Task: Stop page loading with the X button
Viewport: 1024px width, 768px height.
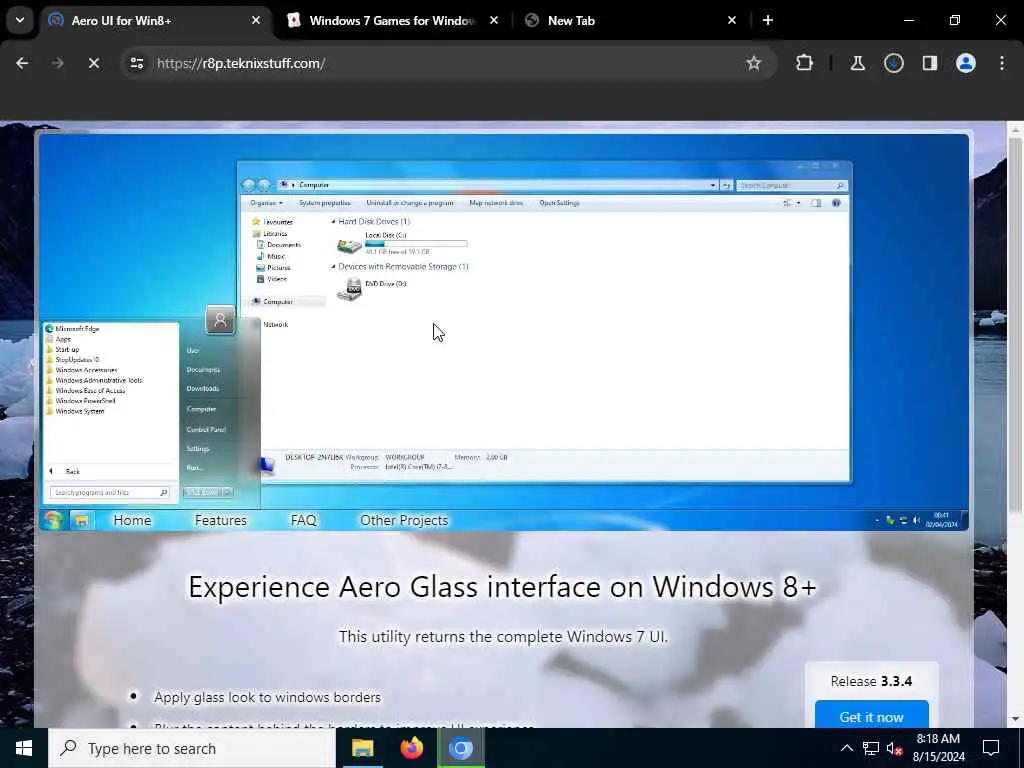Action: [x=93, y=63]
